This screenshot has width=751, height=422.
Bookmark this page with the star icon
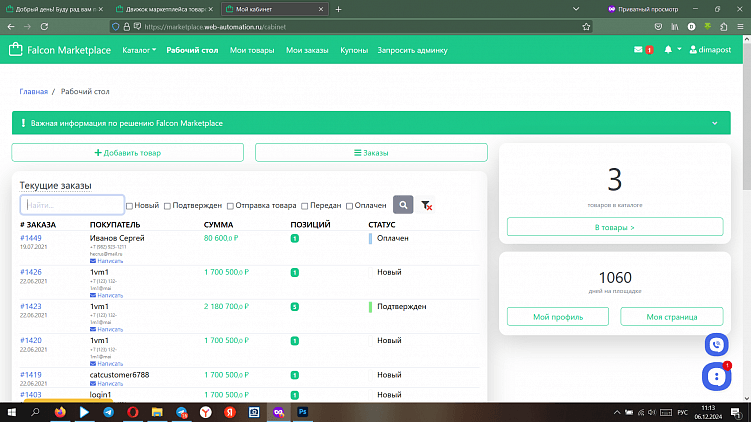(586, 27)
